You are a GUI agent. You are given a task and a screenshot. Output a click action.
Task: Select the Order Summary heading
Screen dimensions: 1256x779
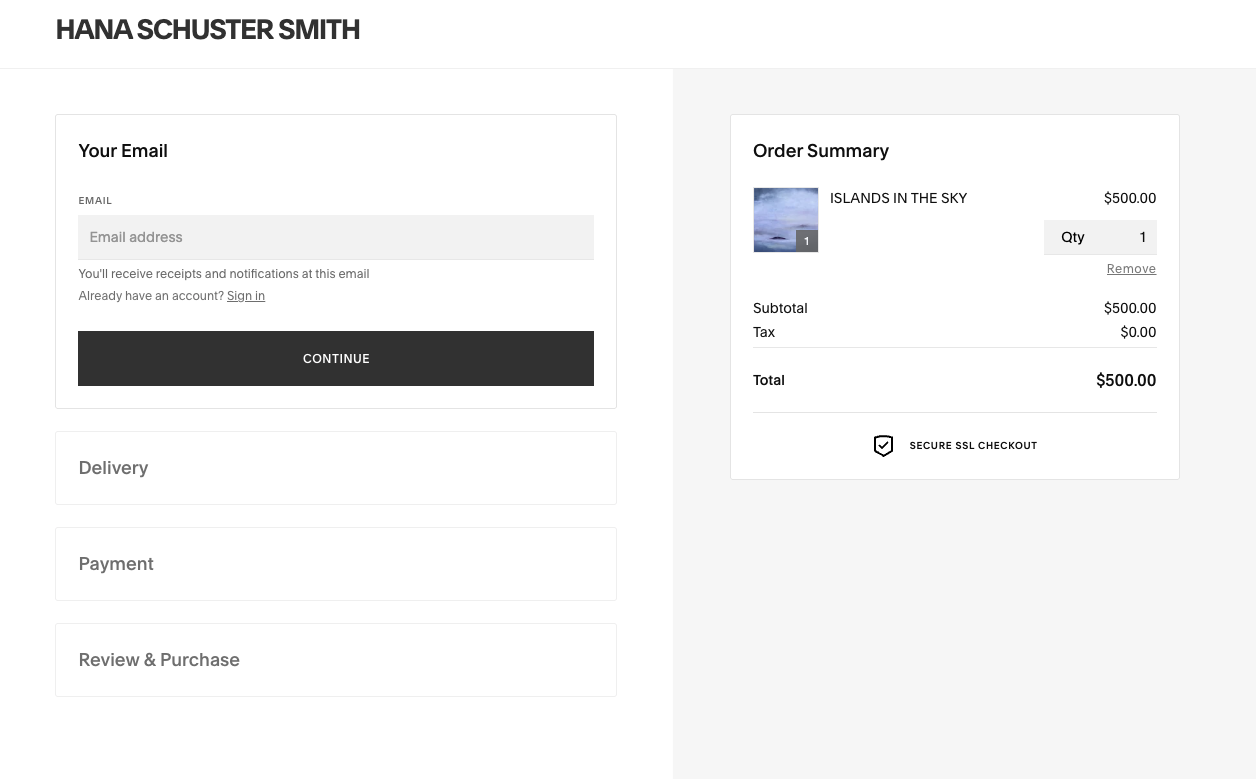pyautogui.click(x=821, y=151)
